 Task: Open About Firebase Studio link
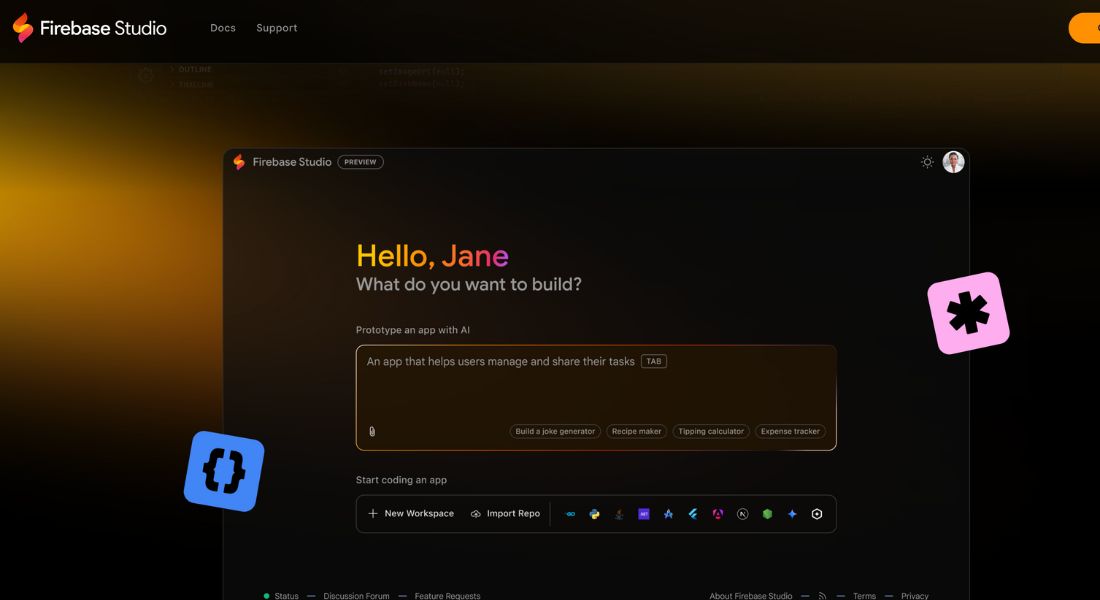click(x=751, y=596)
